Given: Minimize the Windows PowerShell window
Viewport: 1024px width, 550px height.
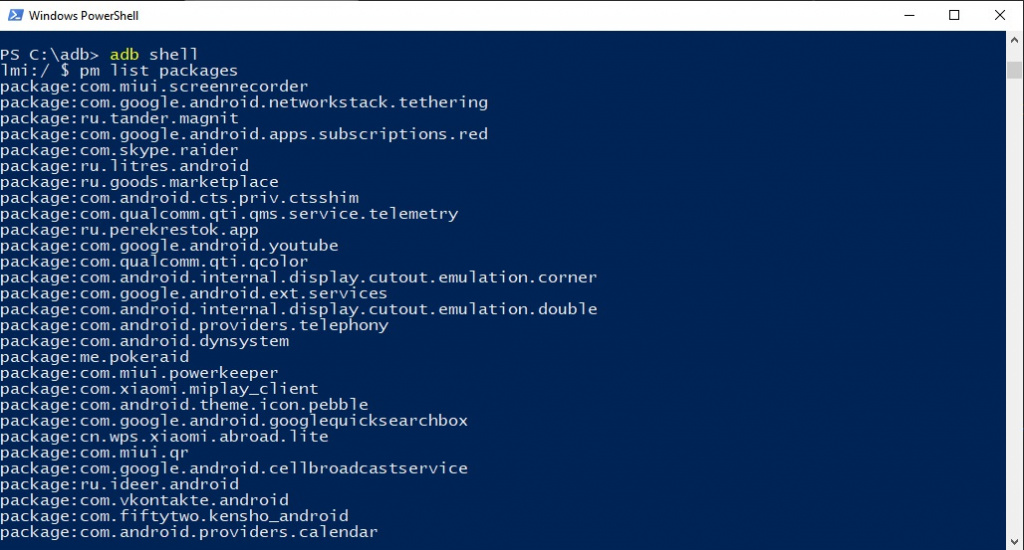Looking at the screenshot, I should [910, 15].
